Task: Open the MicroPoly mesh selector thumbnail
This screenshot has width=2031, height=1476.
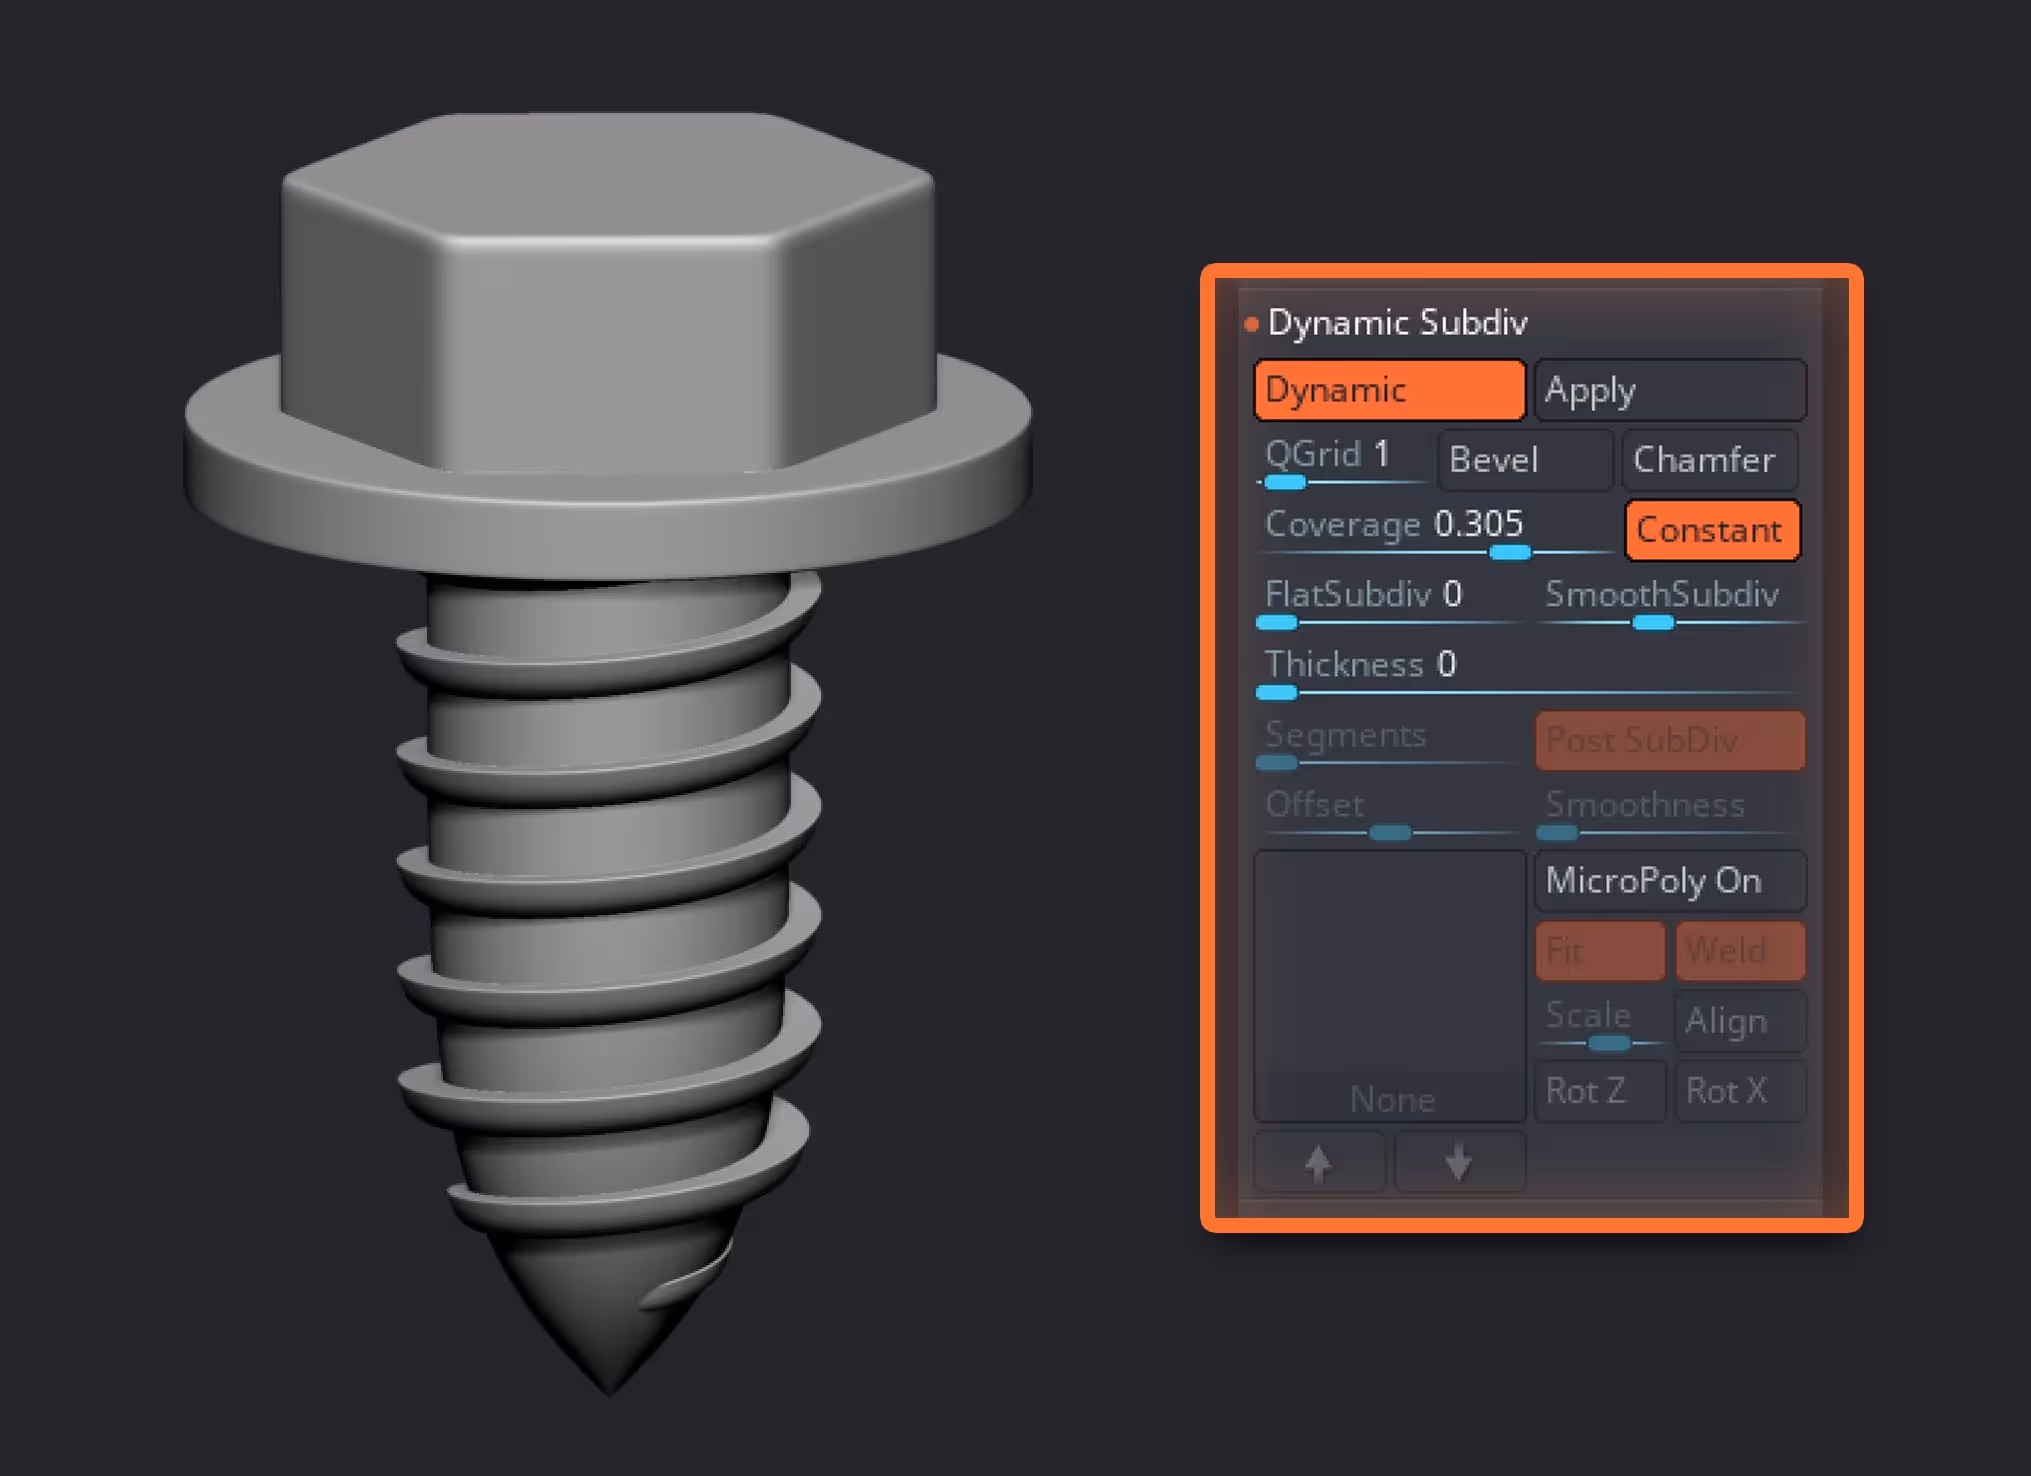Action: (1390, 986)
